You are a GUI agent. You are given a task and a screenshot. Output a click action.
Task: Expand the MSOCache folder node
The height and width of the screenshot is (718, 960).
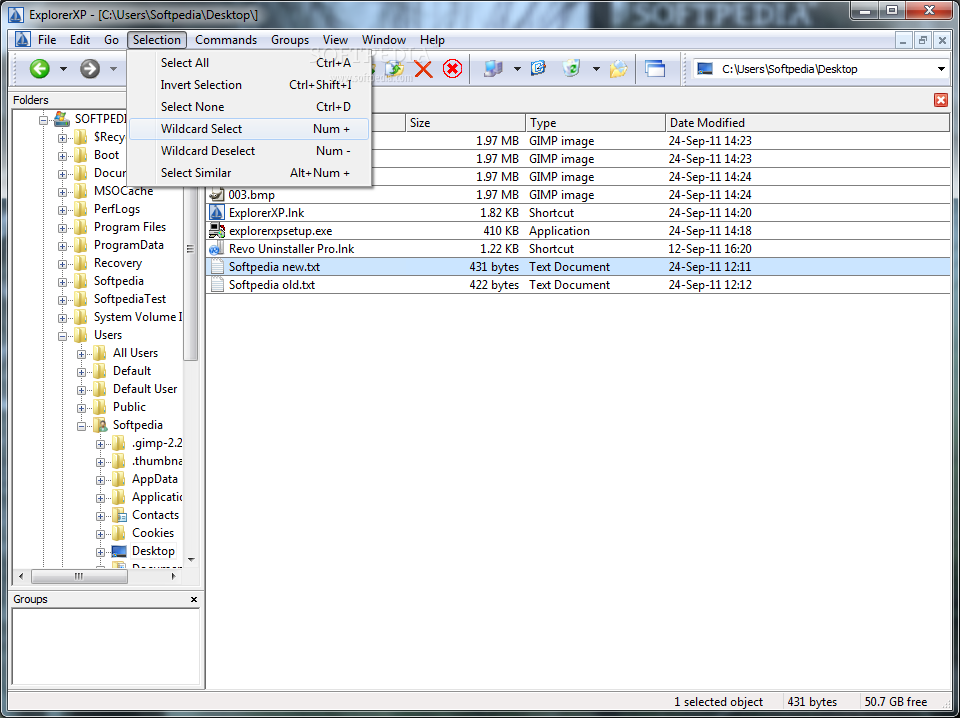(62, 192)
